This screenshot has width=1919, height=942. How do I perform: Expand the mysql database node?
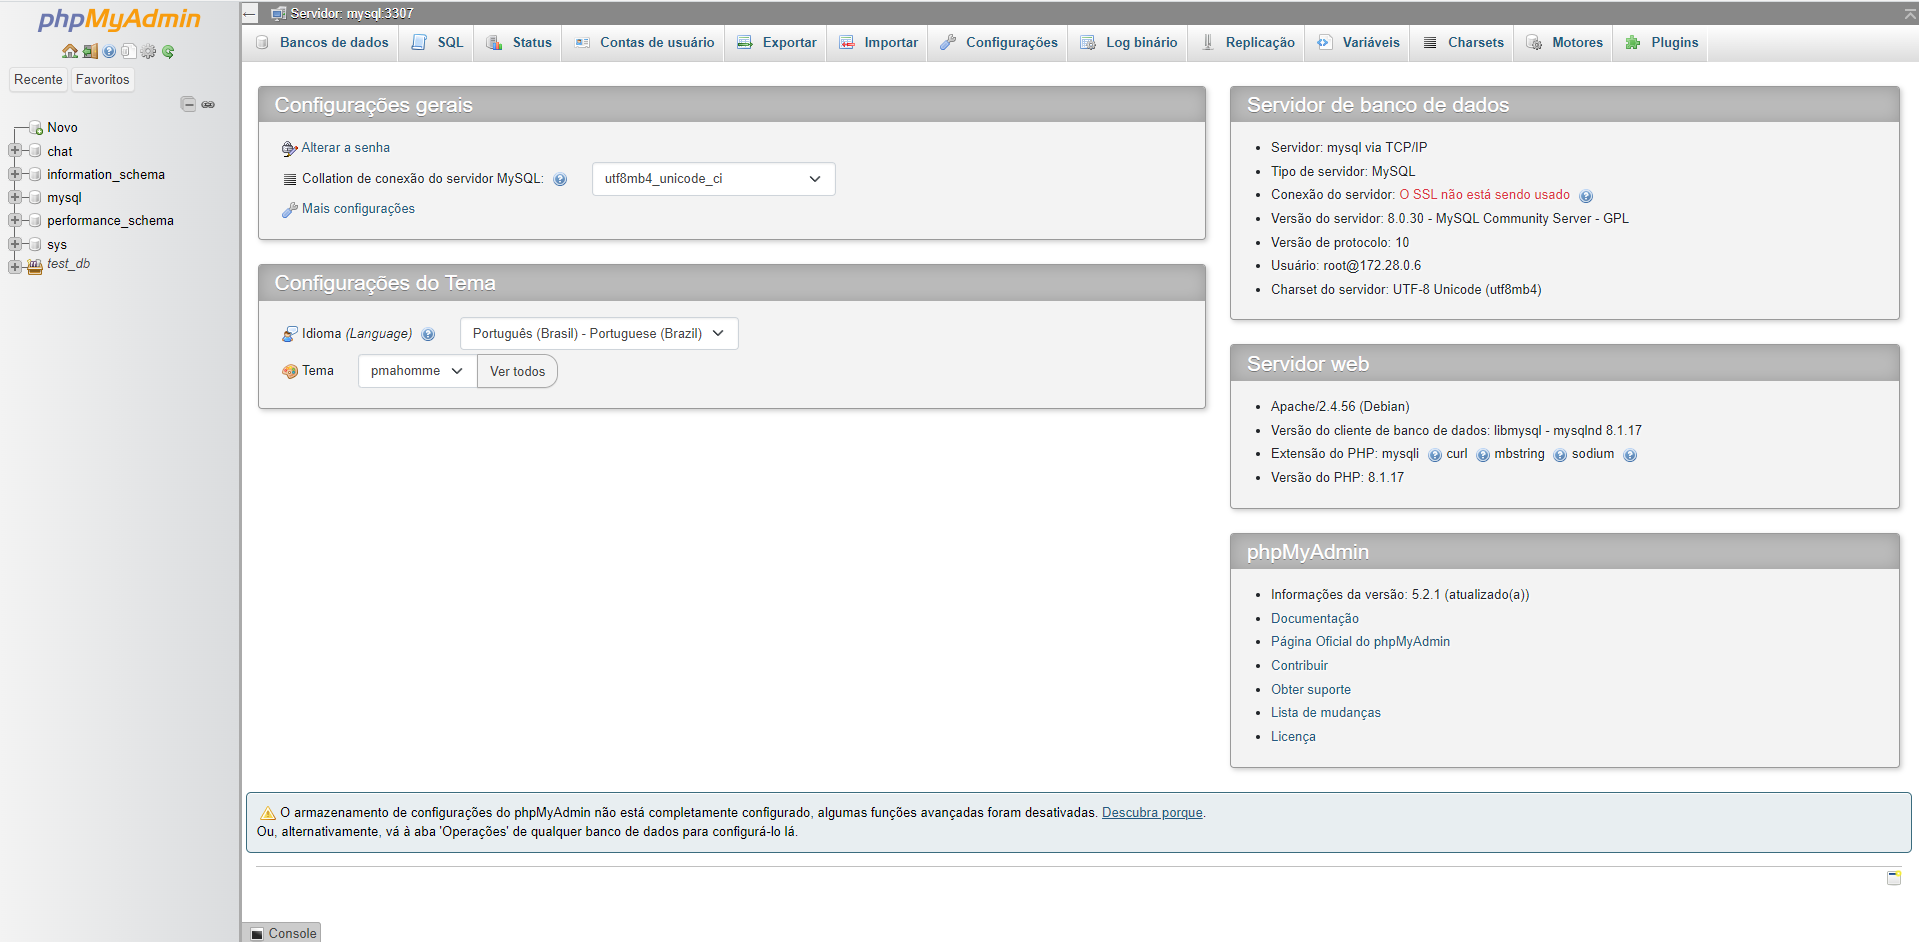(15, 197)
